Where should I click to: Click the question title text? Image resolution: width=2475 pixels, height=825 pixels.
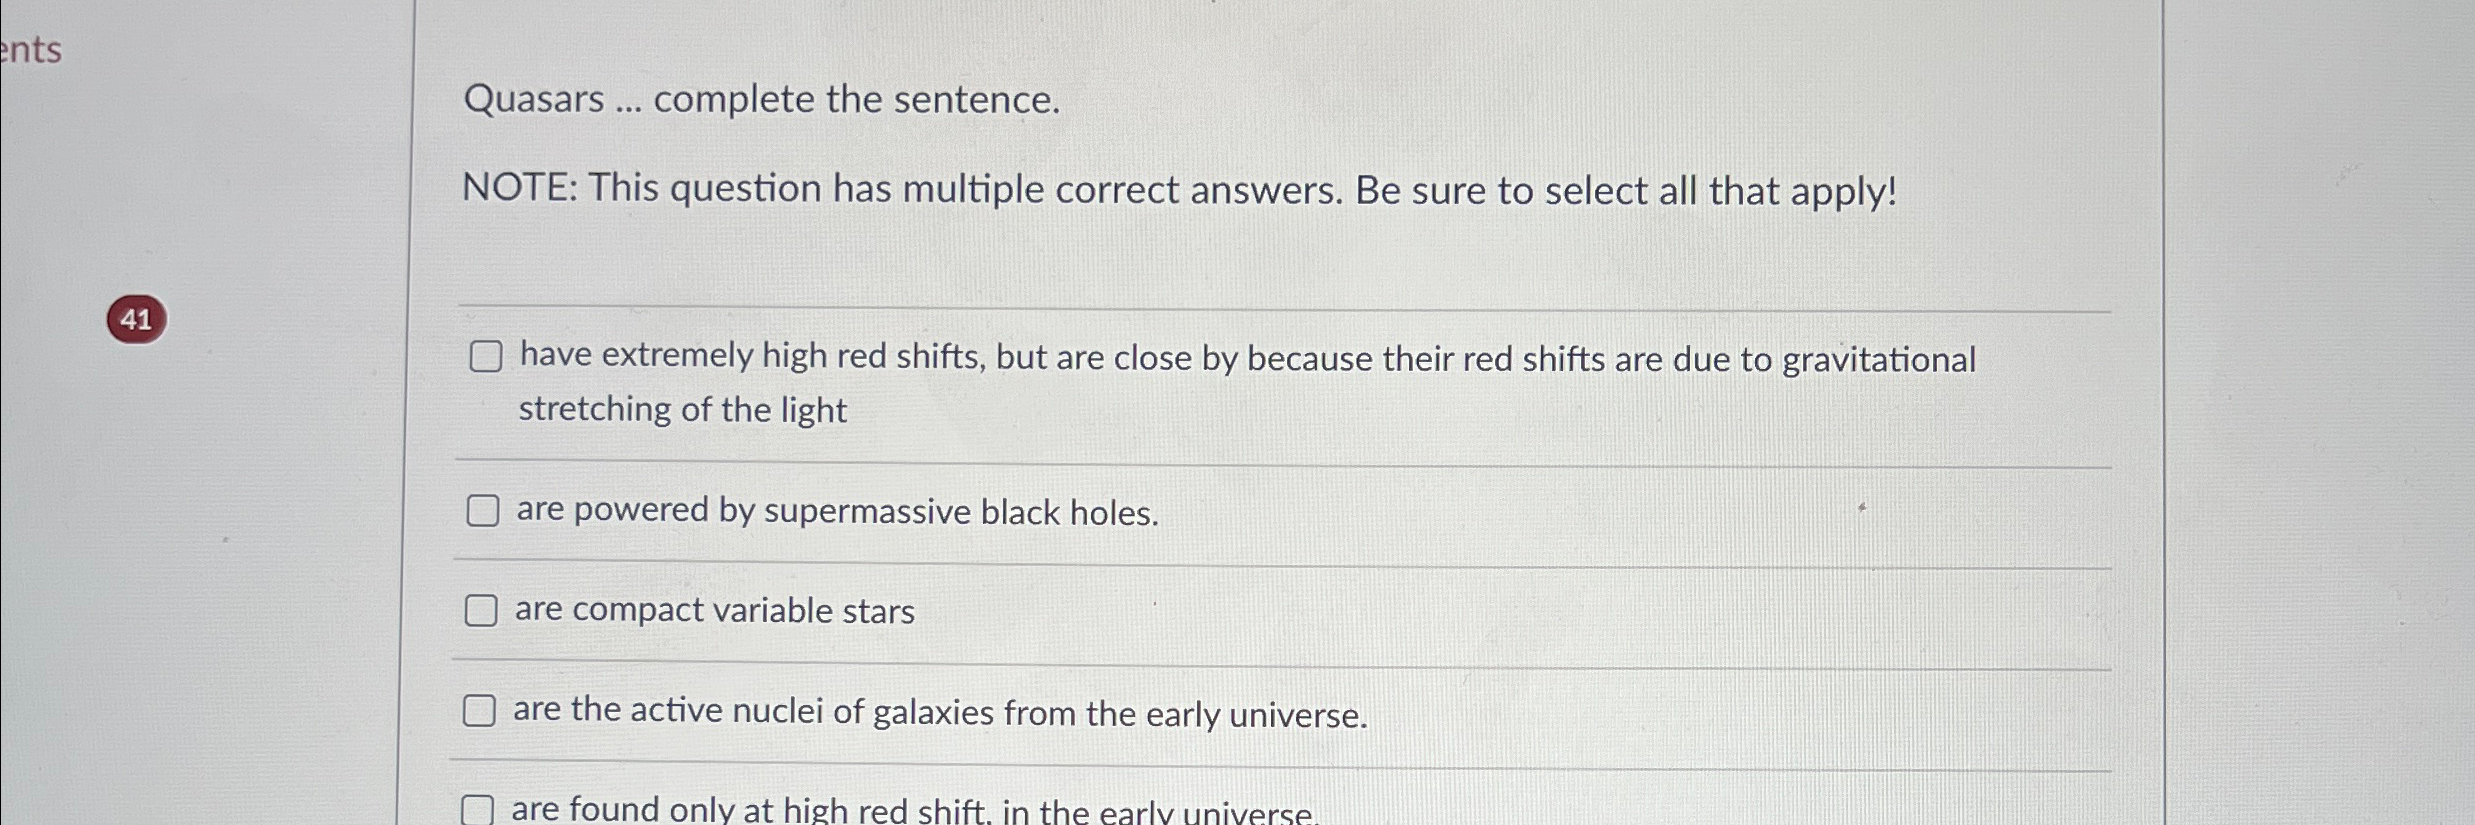click(761, 99)
